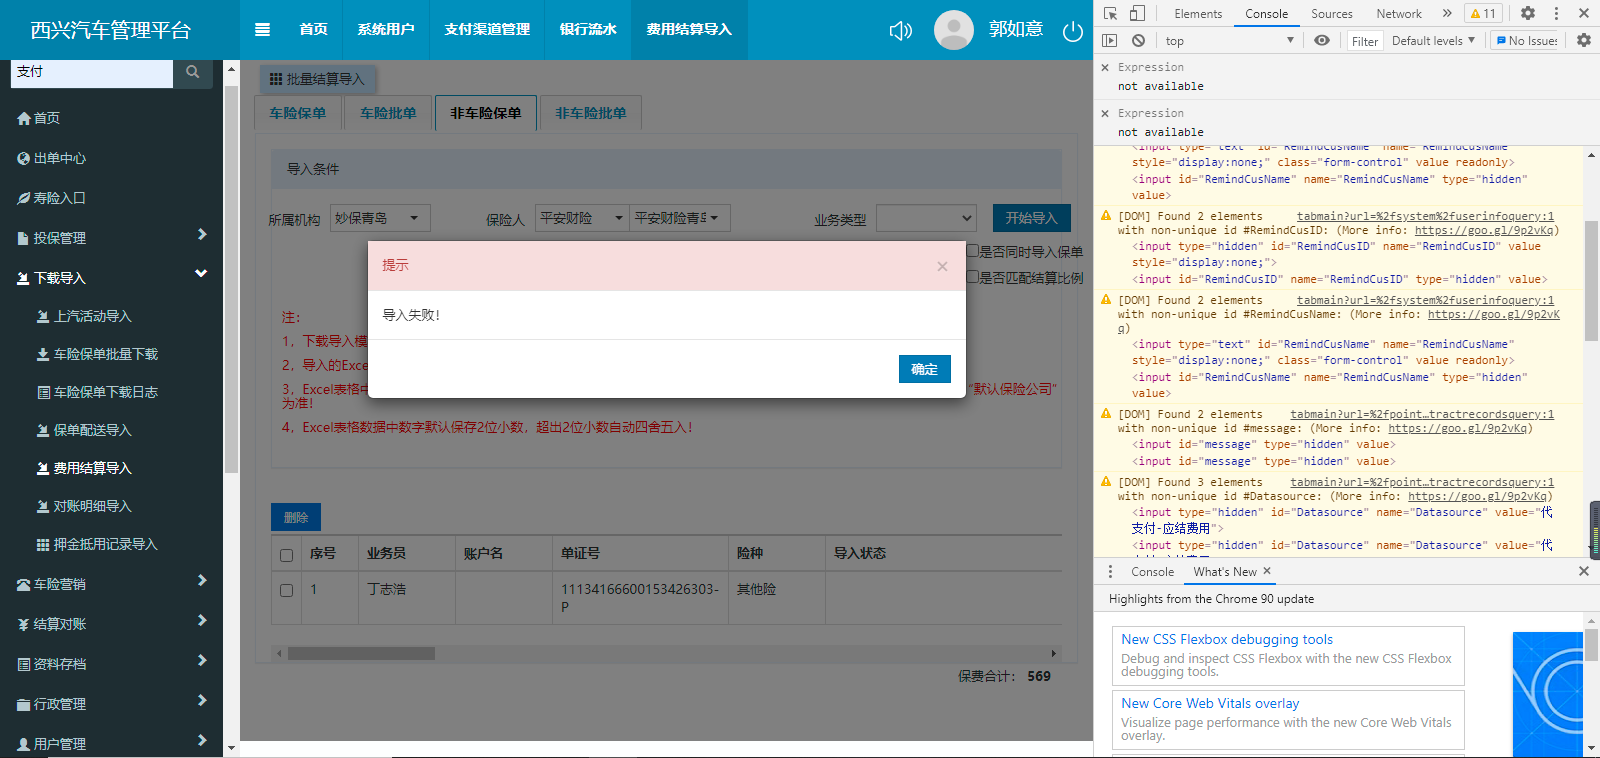This screenshot has height=758, width=1600.
Task: Click the console live expression eye icon
Action: tap(1322, 41)
